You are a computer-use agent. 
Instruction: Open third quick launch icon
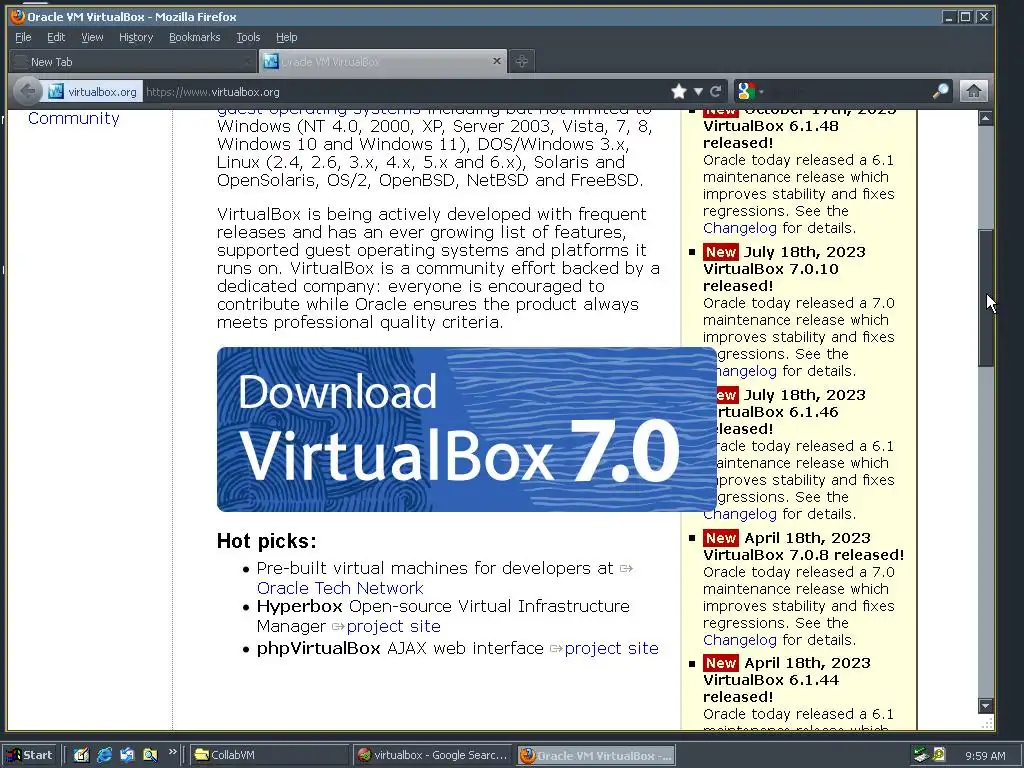(127, 755)
